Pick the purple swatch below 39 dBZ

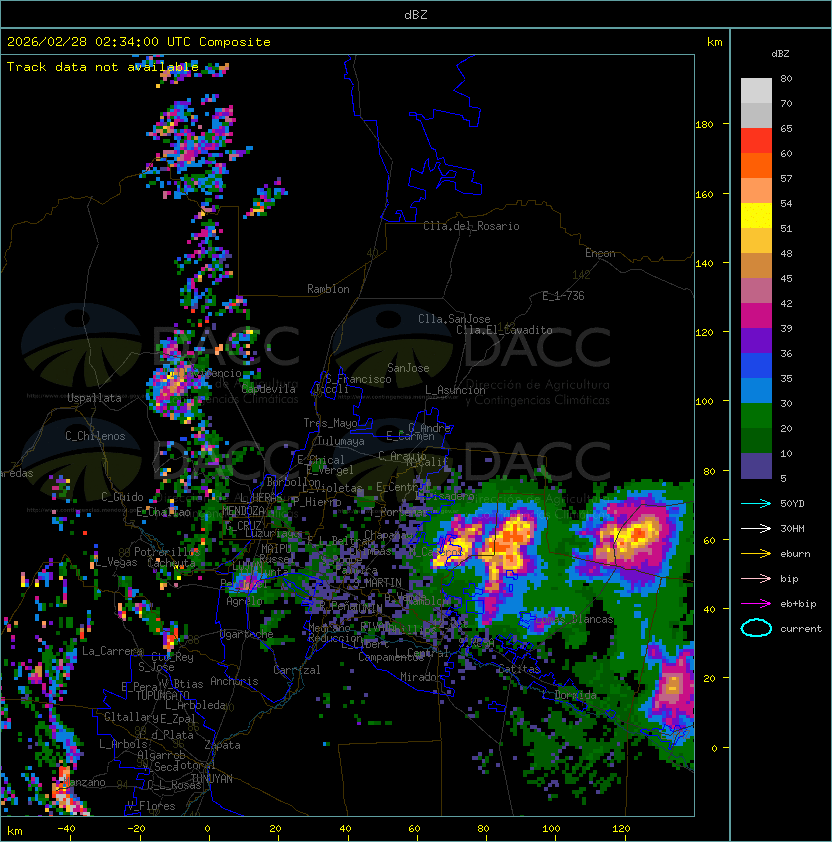756,340
